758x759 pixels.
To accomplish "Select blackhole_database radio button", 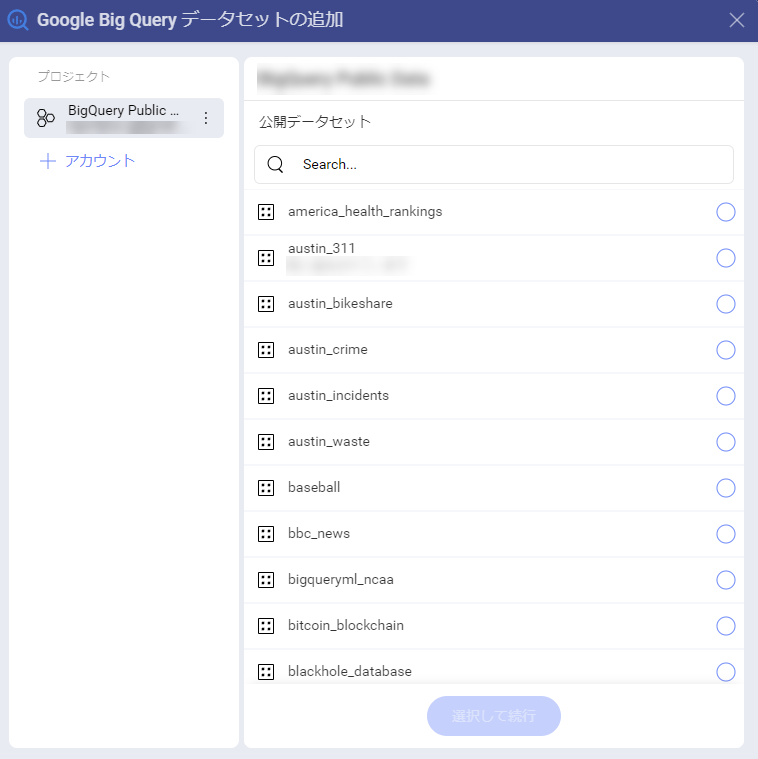I will pos(726,672).
